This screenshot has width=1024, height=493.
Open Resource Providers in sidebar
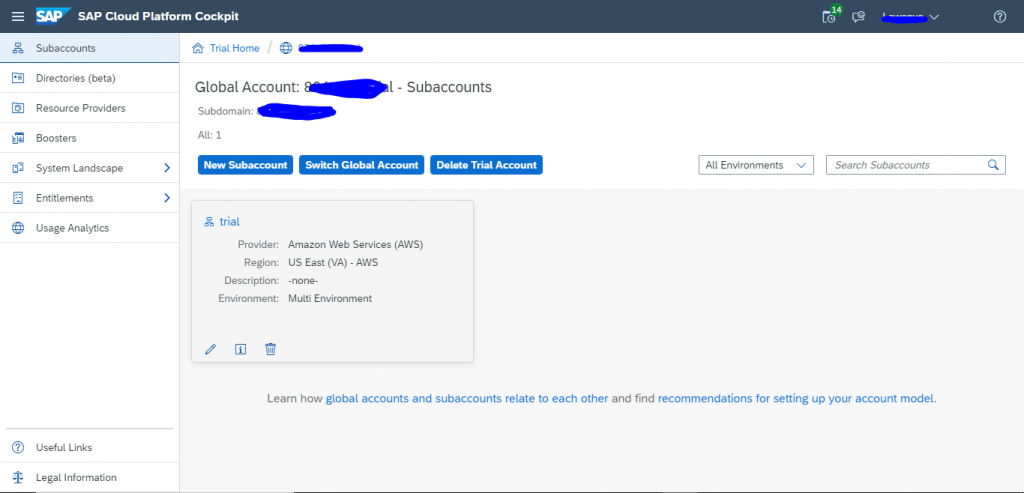point(89,108)
